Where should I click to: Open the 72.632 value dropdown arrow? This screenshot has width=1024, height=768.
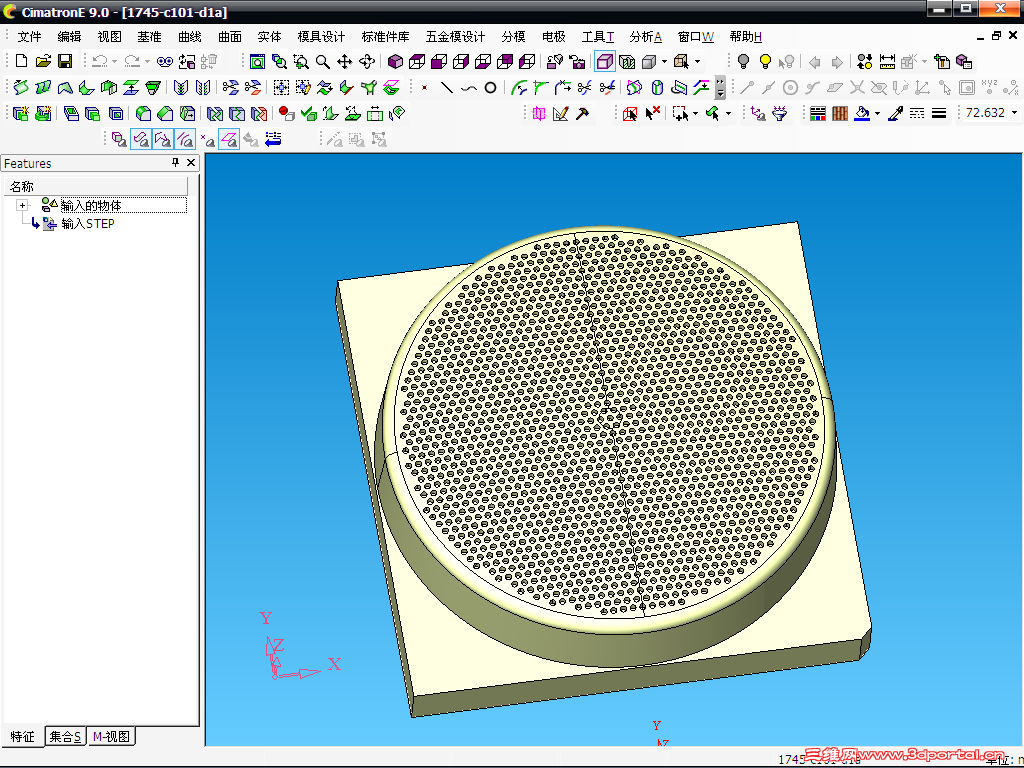[x=1014, y=113]
